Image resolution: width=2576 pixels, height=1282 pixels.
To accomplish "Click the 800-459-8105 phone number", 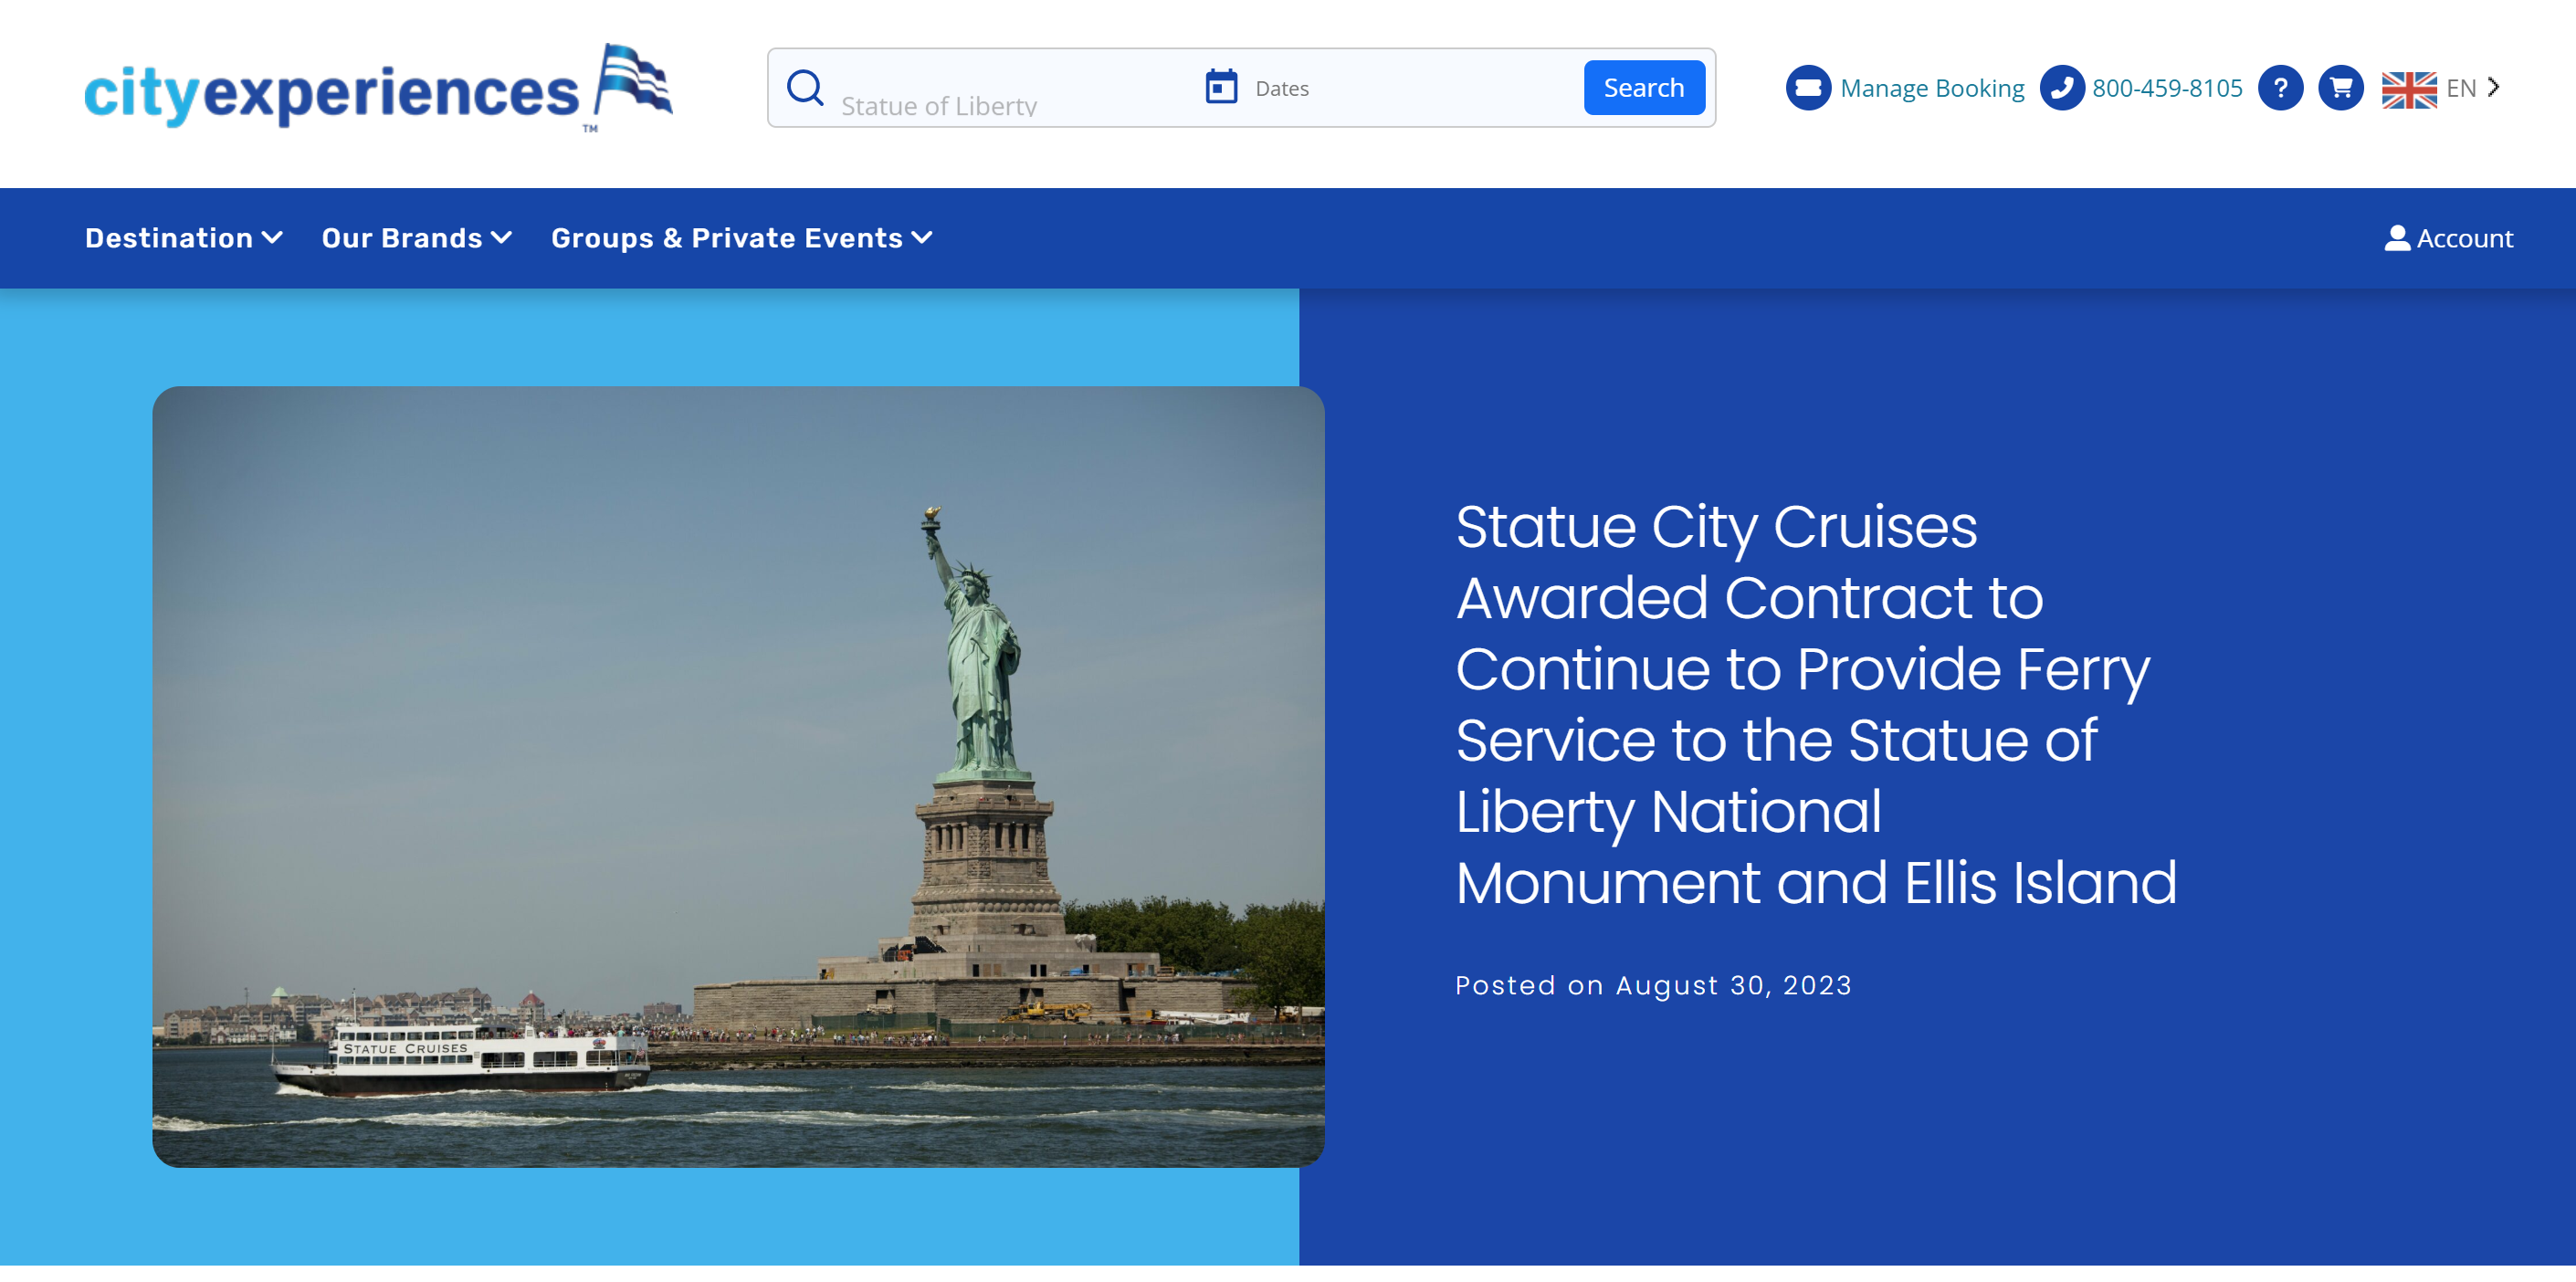I will tap(2166, 88).
